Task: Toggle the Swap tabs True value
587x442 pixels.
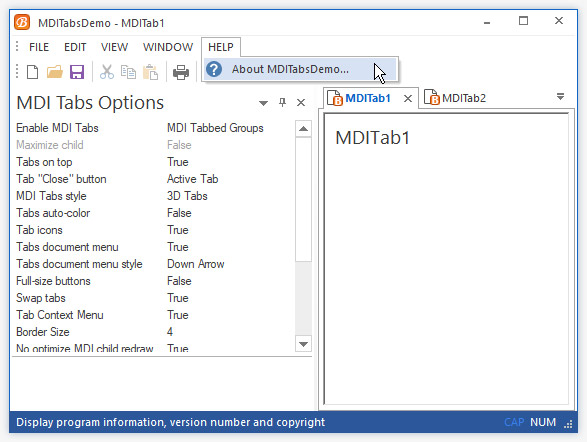Action: 177,298
